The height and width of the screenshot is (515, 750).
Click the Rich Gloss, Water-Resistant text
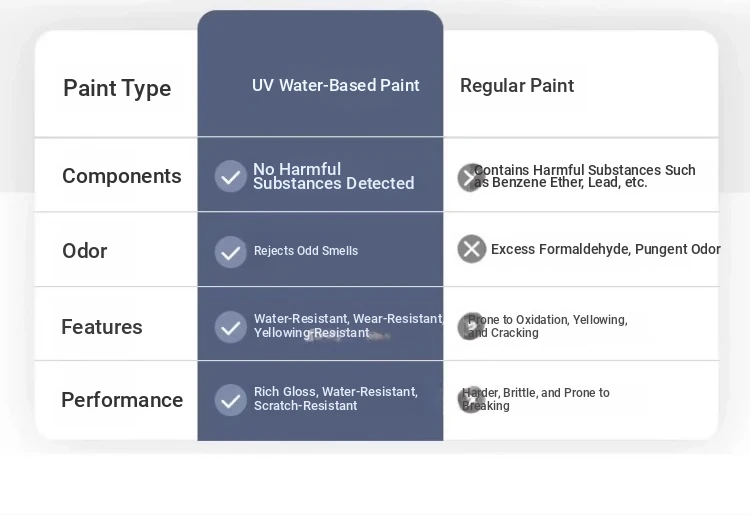[336, 398]
